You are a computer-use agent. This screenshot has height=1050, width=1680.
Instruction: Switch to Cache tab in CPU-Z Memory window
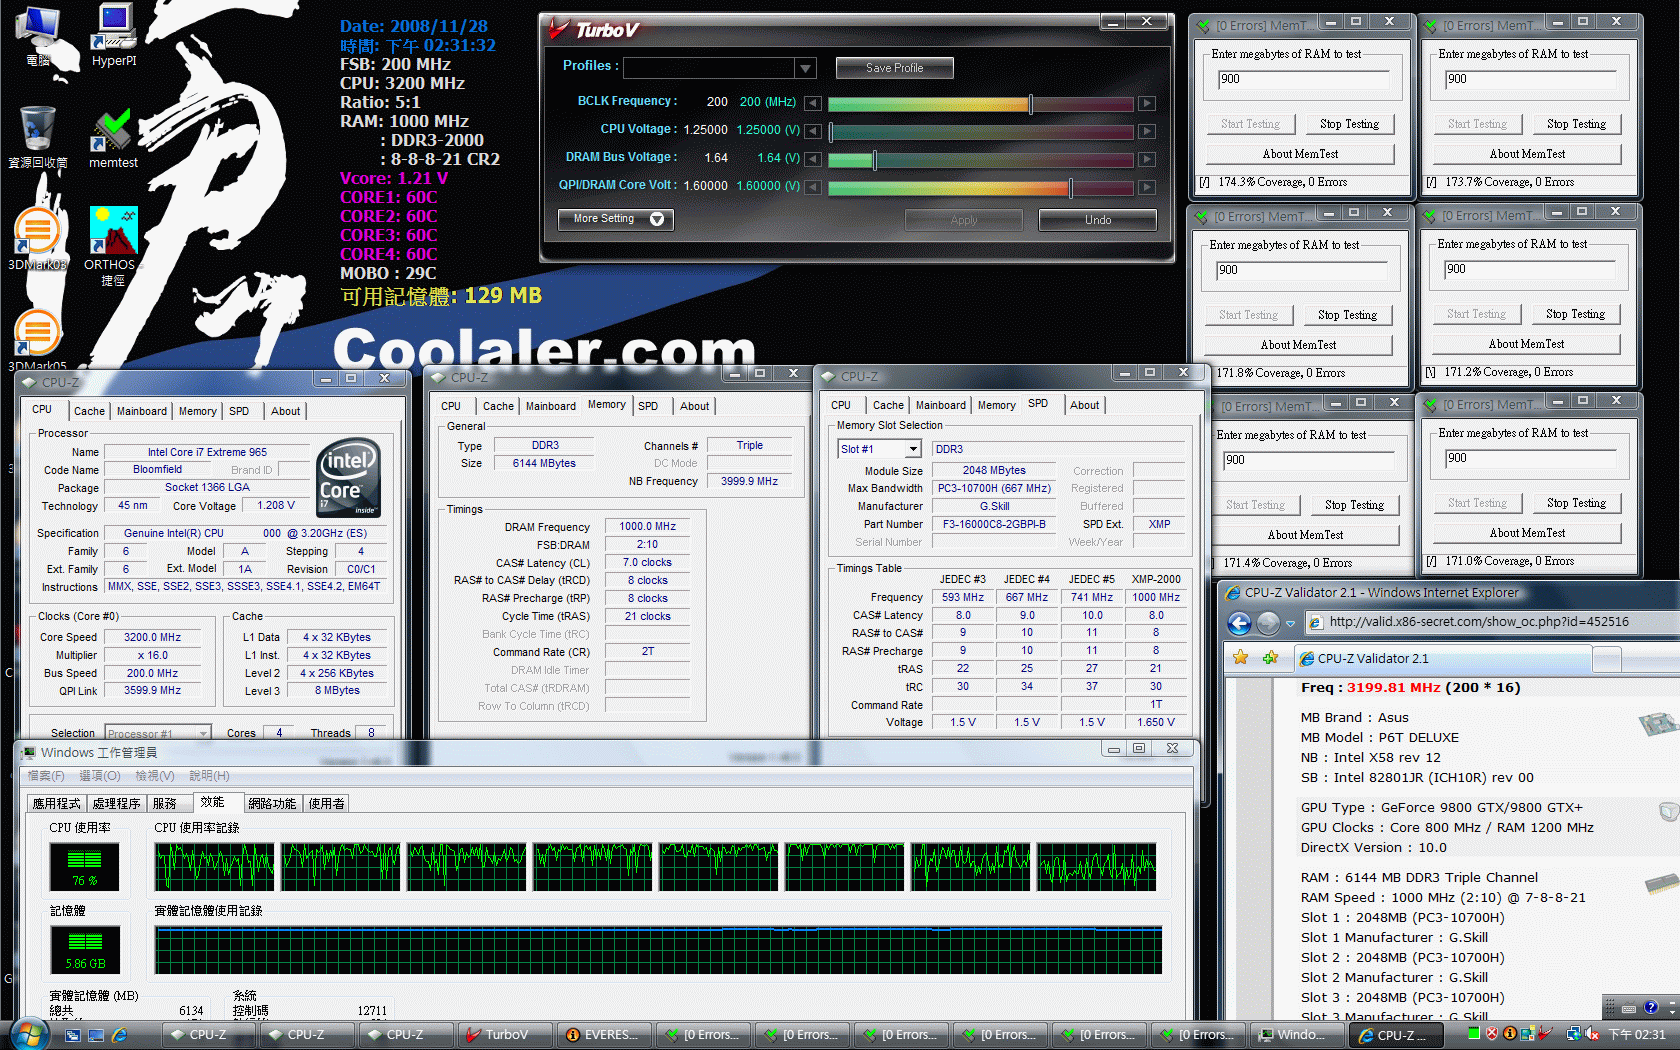498,406
